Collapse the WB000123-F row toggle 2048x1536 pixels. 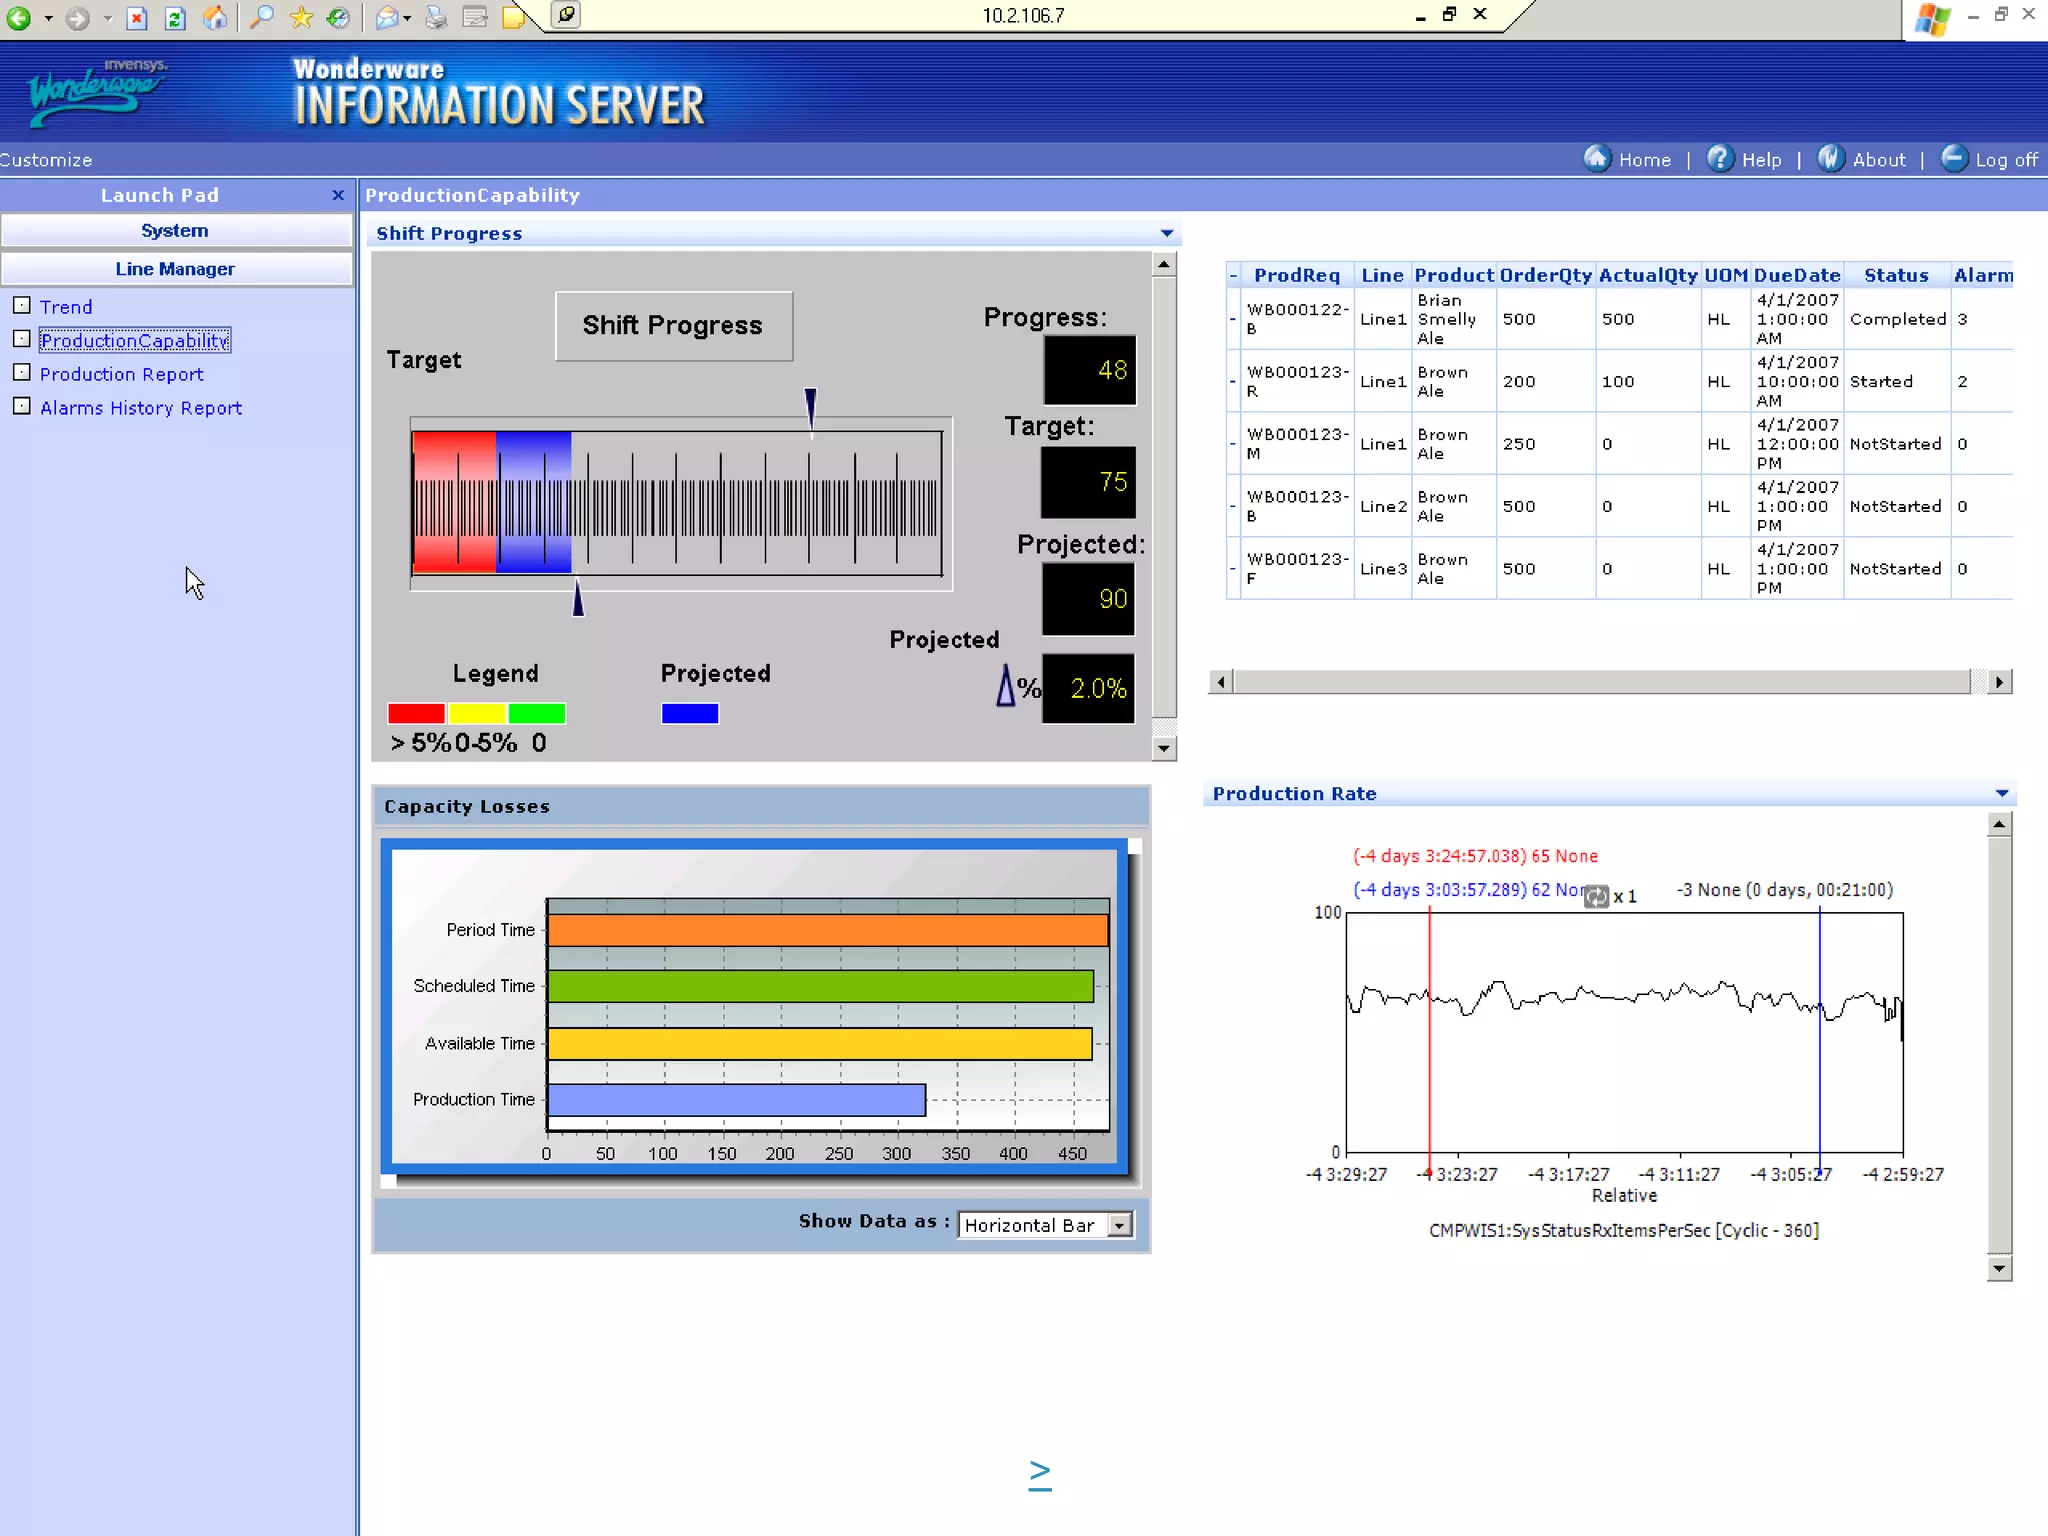pos(1233,569)
